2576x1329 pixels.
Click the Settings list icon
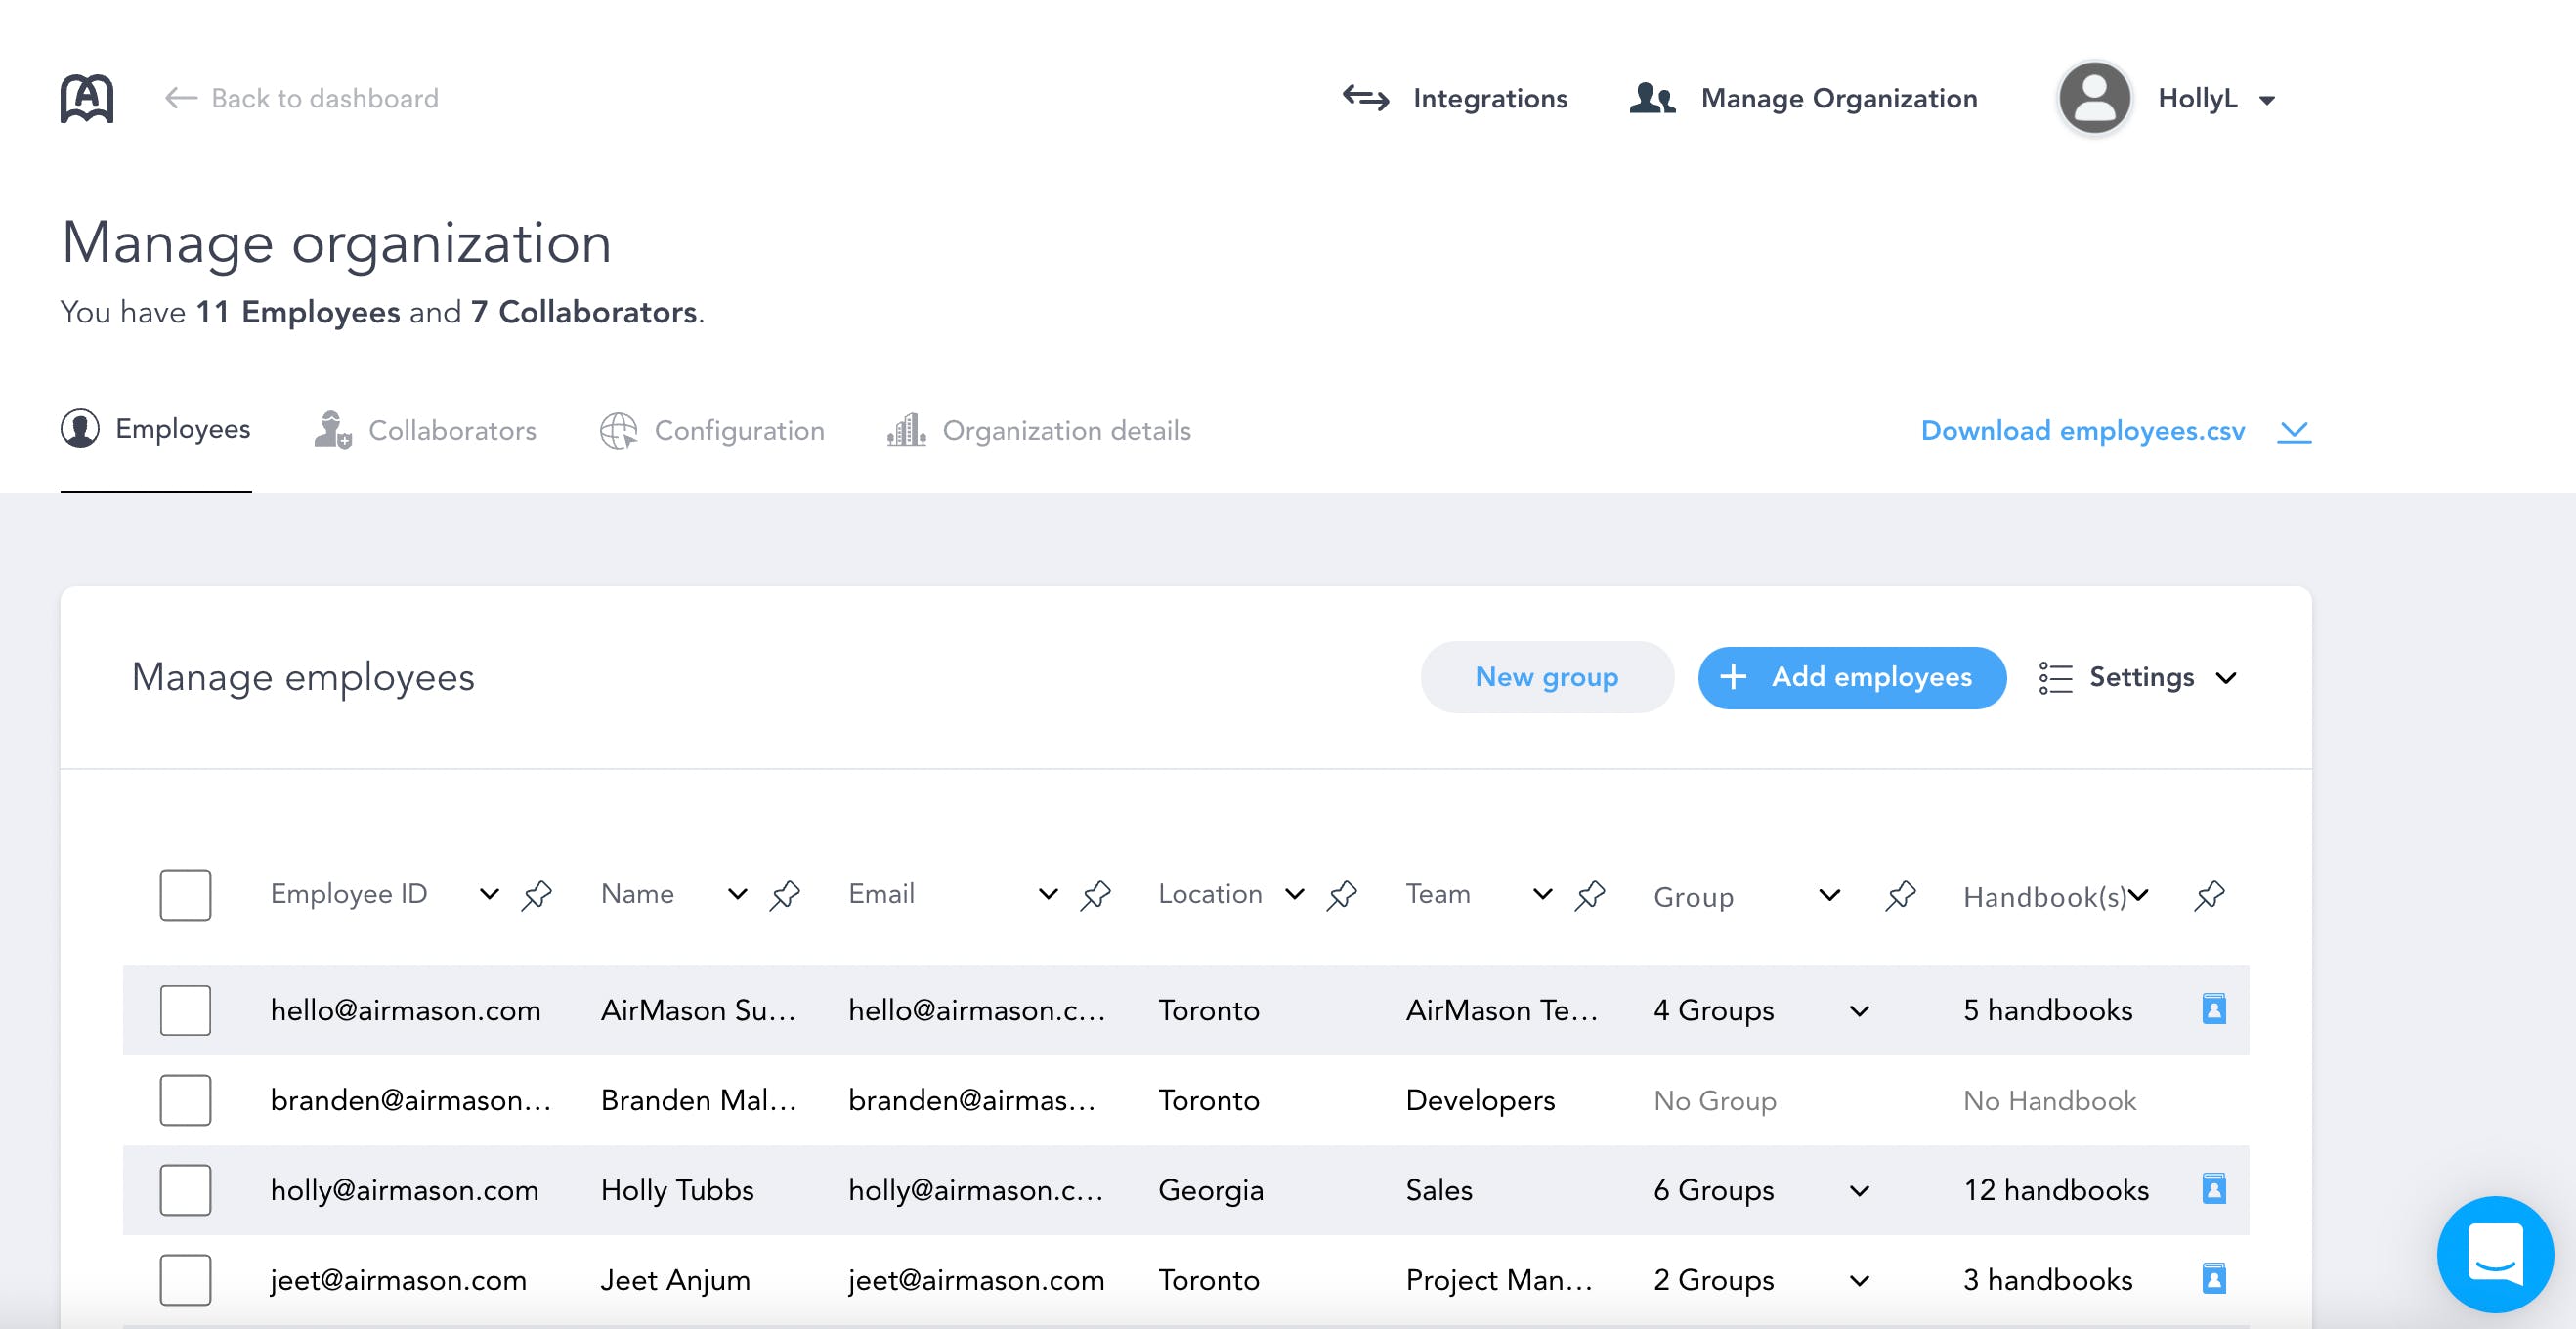pyautogui.click(x=2056, y=678)
